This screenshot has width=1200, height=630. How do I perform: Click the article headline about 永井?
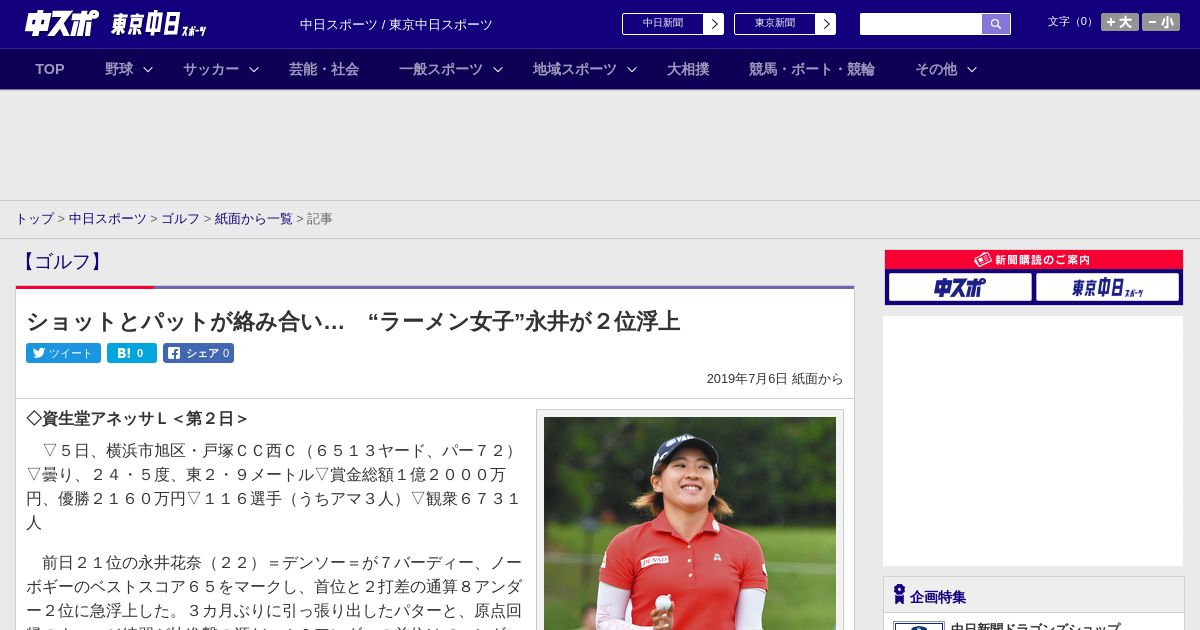353,321
